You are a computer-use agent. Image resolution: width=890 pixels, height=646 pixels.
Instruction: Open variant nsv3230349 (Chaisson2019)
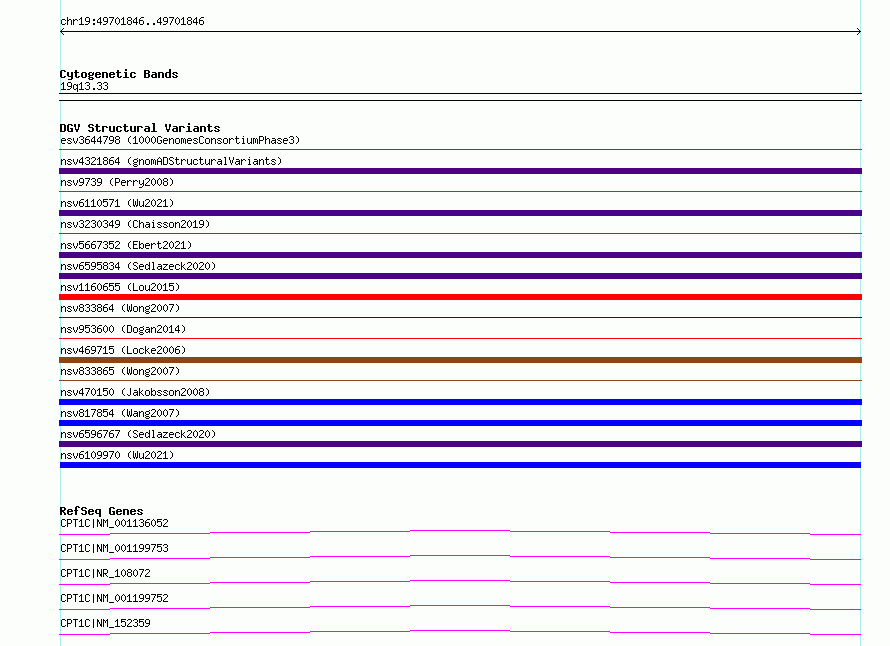(135, 224)
